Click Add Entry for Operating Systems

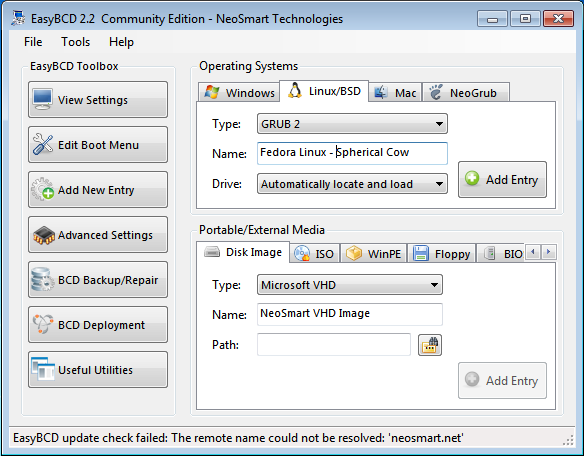502,180
